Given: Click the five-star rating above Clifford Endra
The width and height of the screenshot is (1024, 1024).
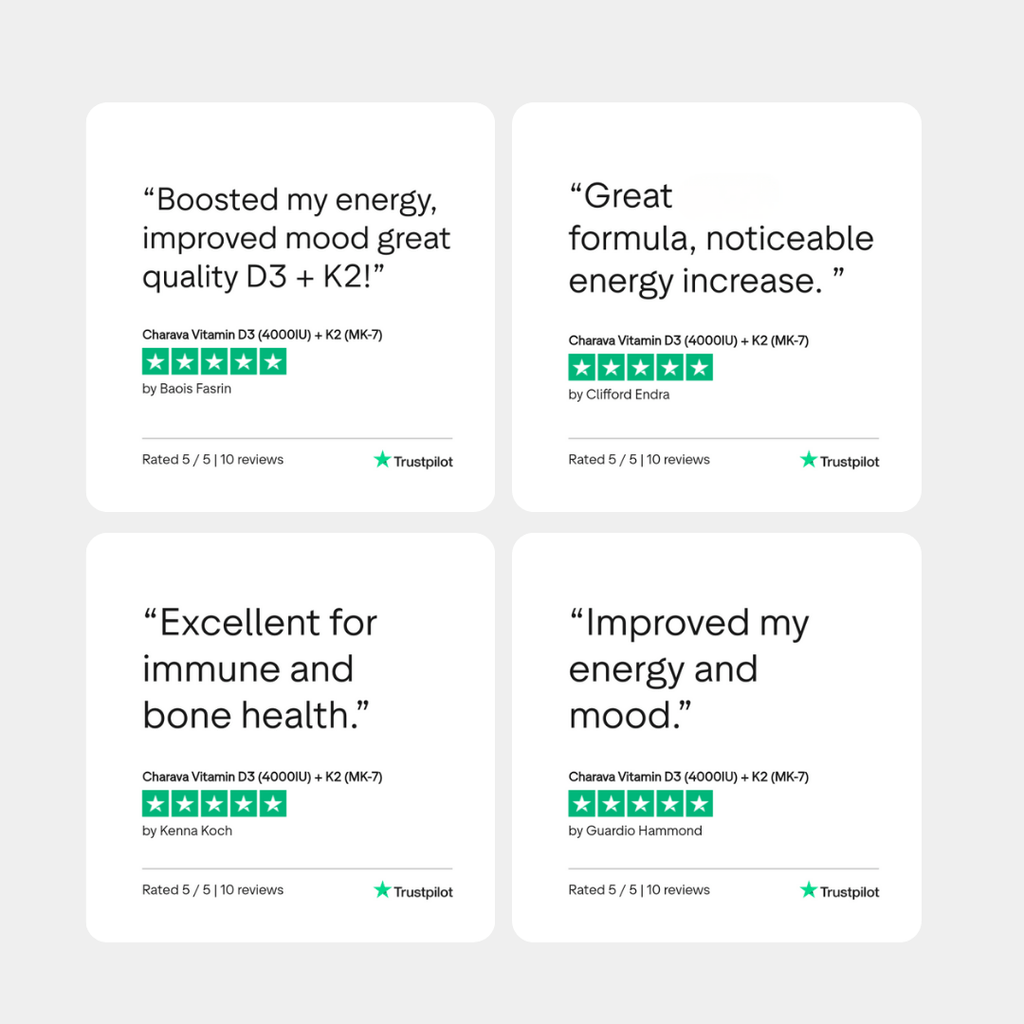Looking at the screenshot, I should pyautogui.click(x=640, y=368).
